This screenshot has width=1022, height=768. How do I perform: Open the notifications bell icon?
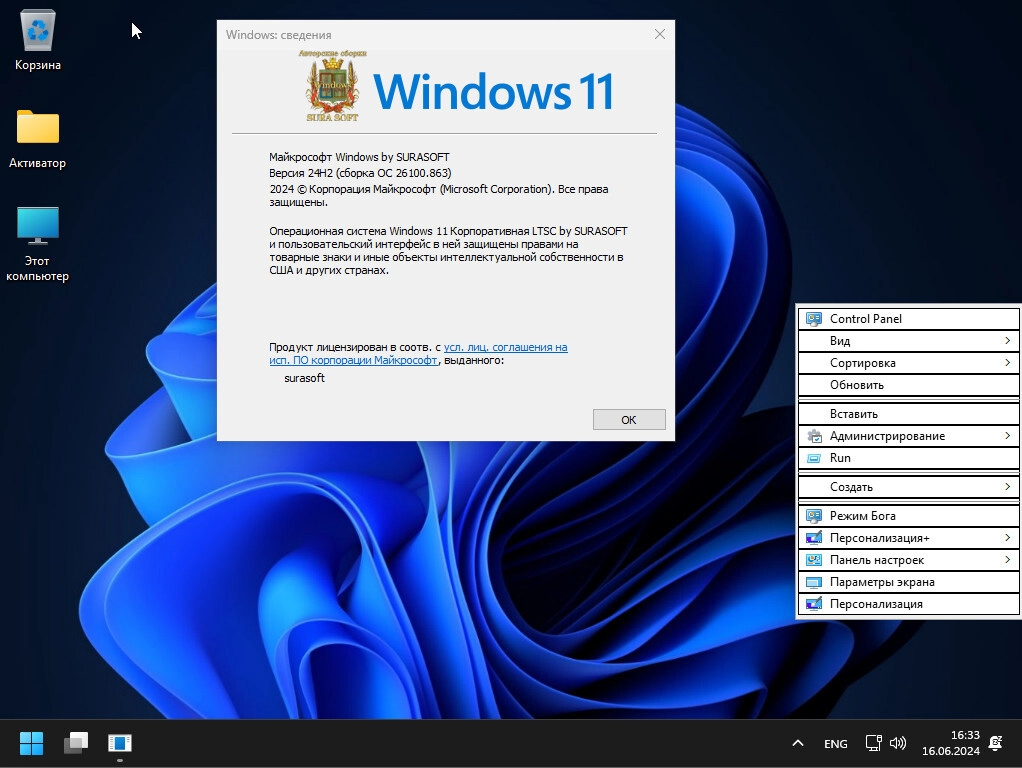click(x=995, y=743)
